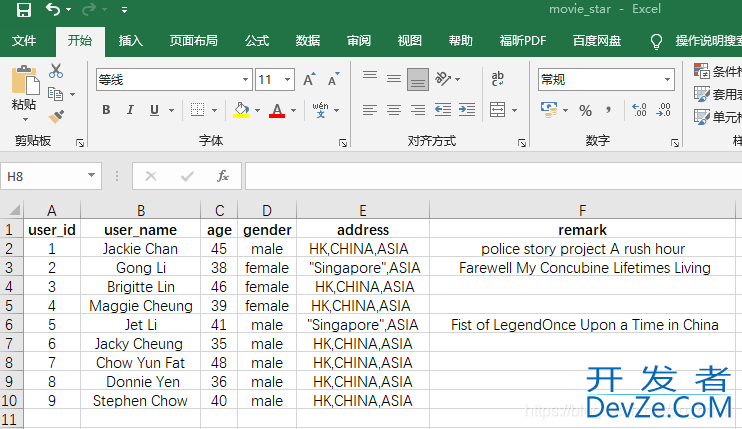This screenshot has height=429, width=742.
Task: Open the 插入 ribbon tab
Action: [130, 41]
